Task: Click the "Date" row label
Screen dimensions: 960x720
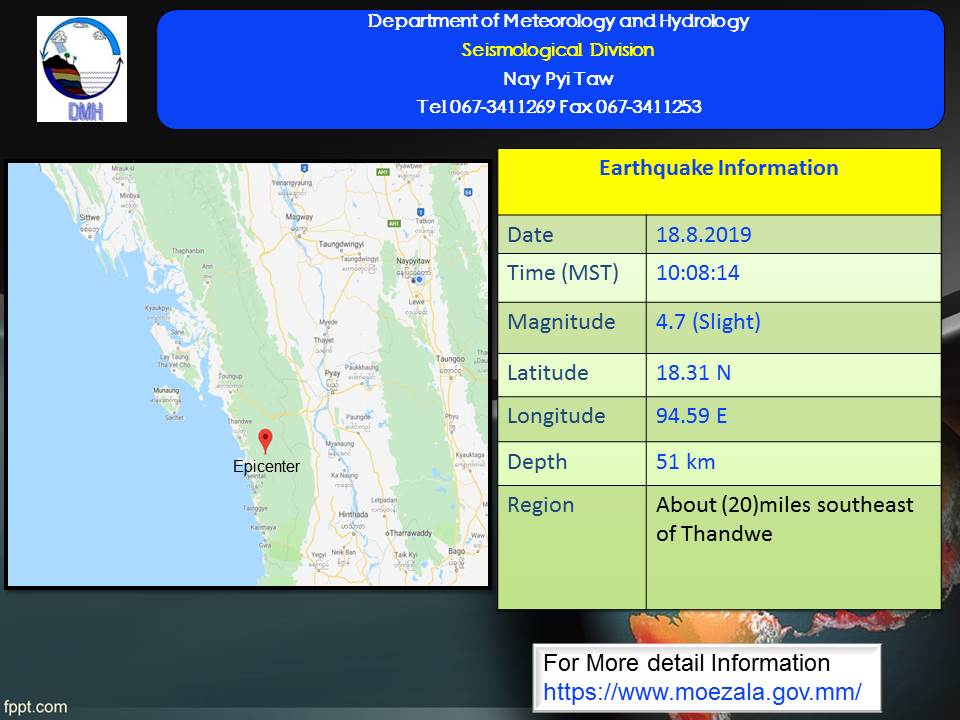Action: click(530, 234)
